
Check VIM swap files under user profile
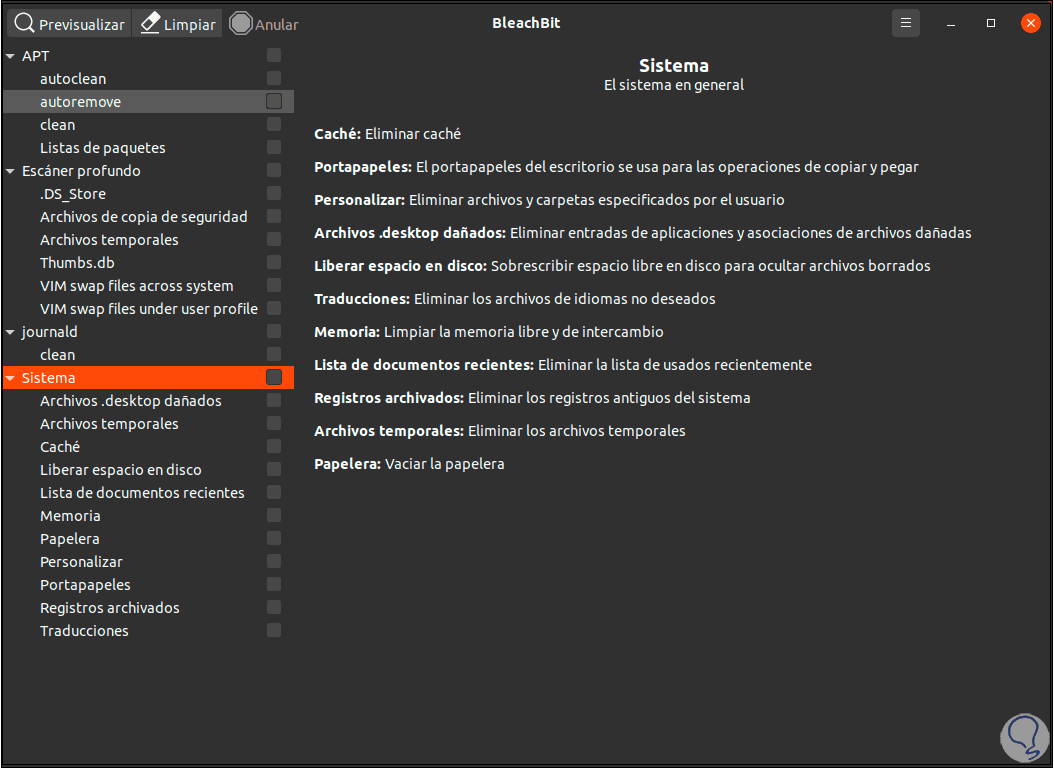tap(274, 308)
